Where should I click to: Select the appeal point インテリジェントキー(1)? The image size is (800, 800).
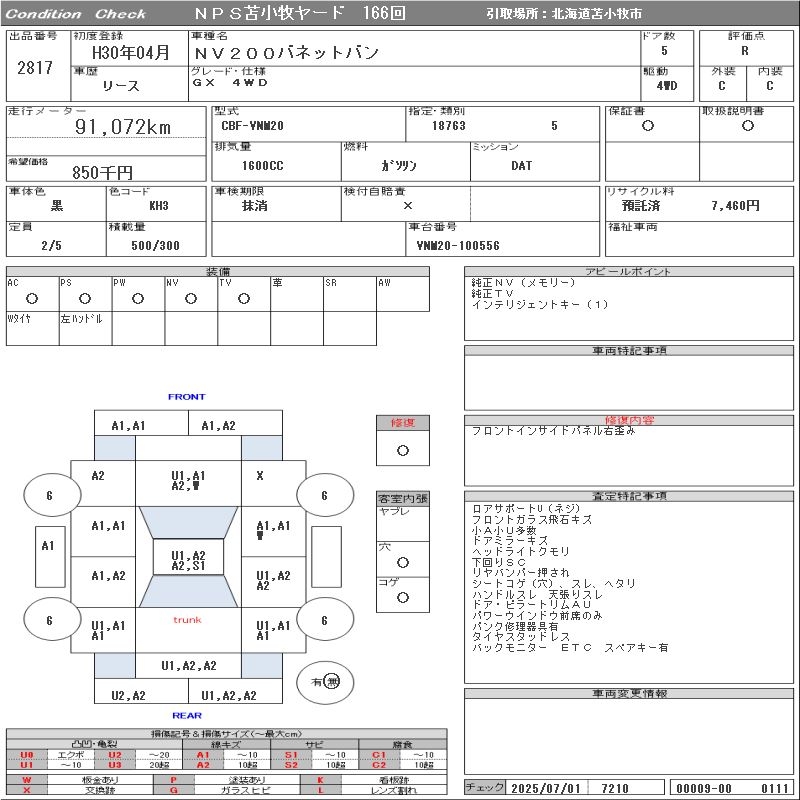click(x=540, y=305)
